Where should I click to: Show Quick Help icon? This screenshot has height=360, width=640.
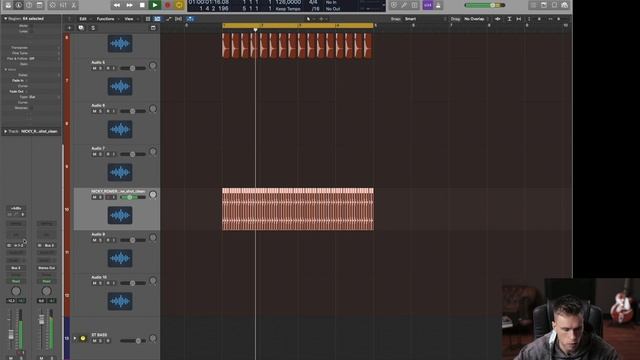pos(29,5)
